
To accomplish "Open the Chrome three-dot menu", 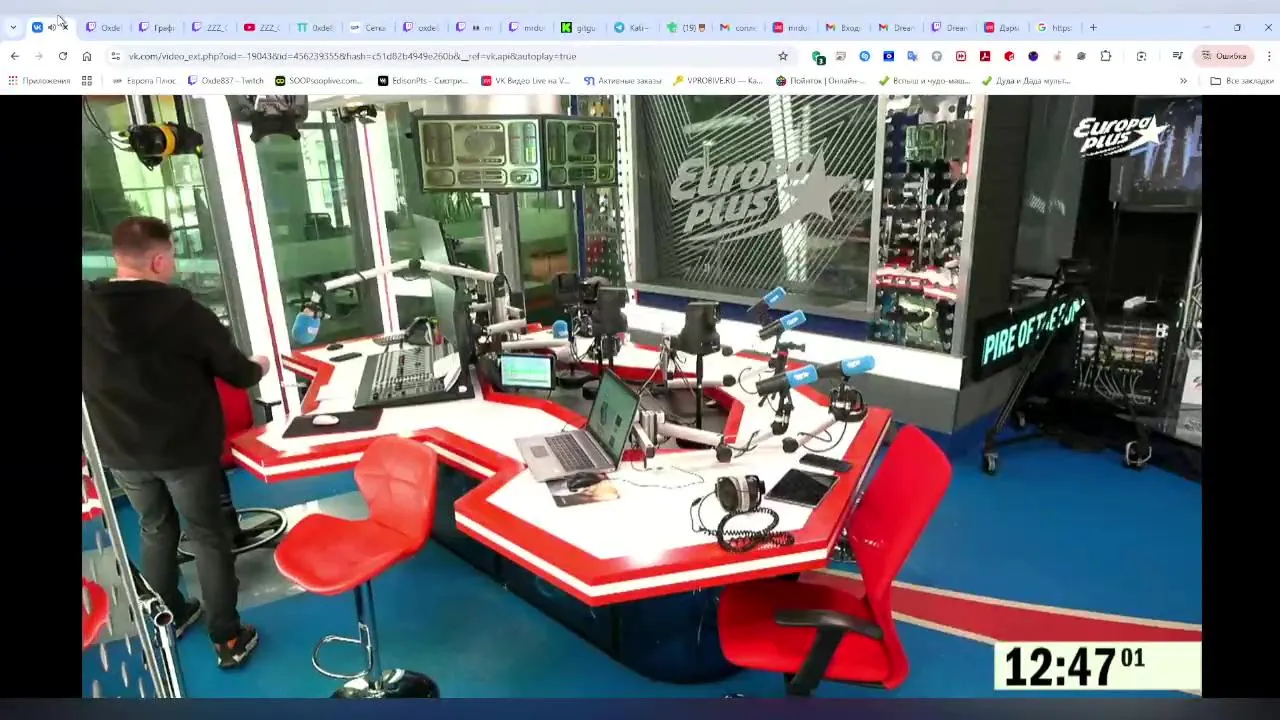I will (1269, 56).
